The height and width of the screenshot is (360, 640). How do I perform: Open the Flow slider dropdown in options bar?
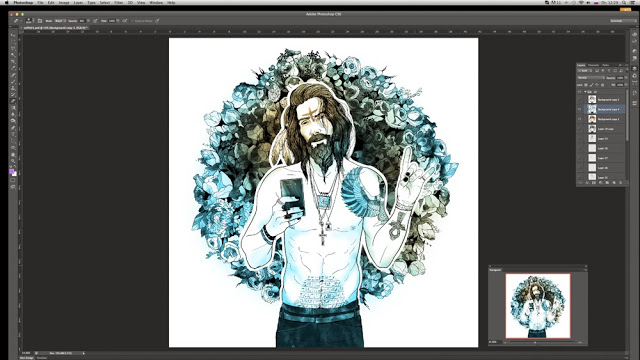(x=118, y=21)
